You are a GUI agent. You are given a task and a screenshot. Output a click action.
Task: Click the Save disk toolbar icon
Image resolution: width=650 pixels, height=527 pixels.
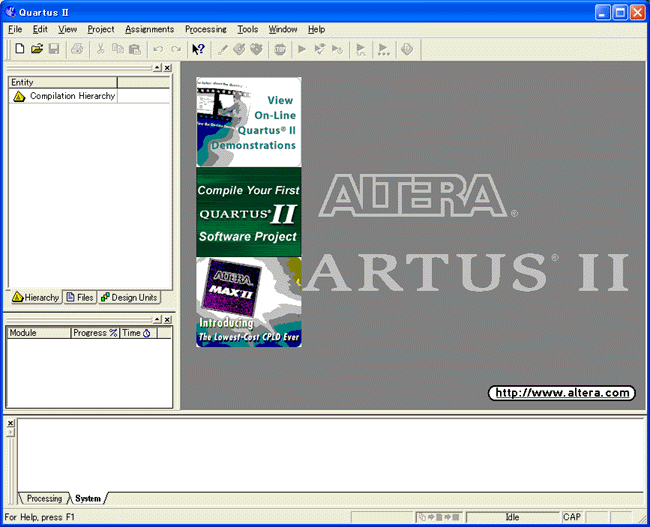(x=54, y=48)
